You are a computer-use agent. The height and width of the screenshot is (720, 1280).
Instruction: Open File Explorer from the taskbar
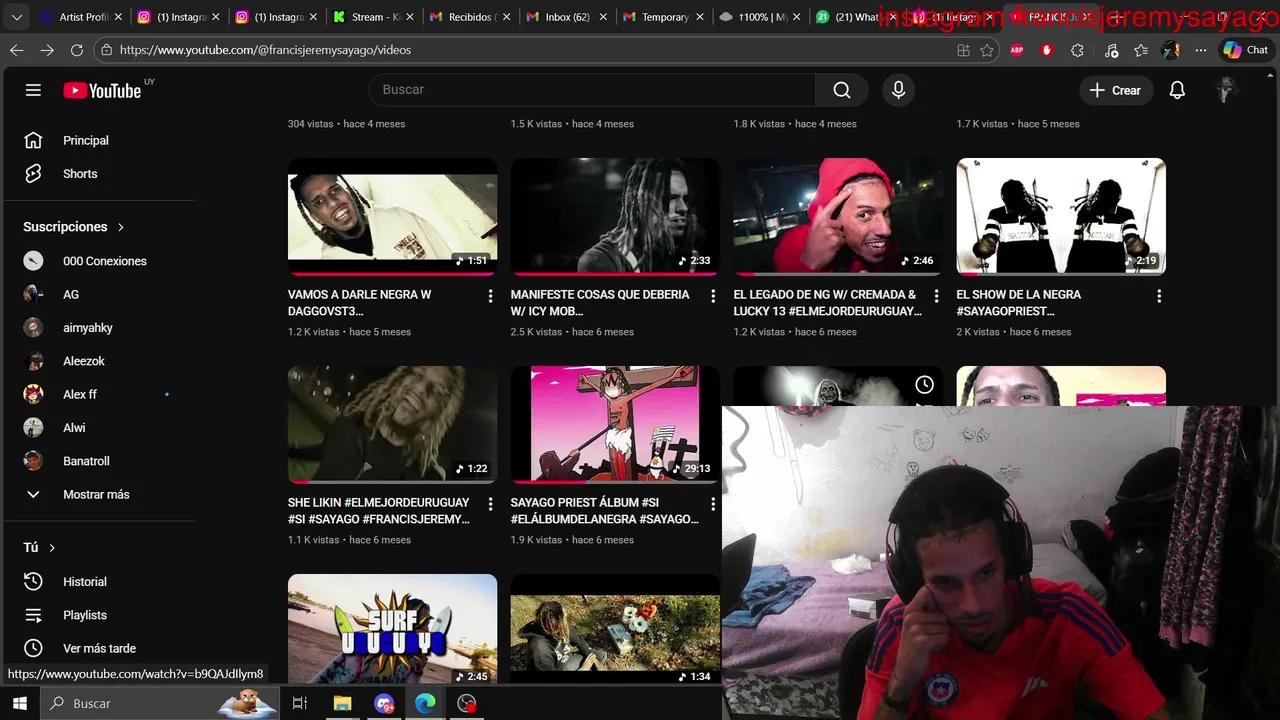point(342,704)
